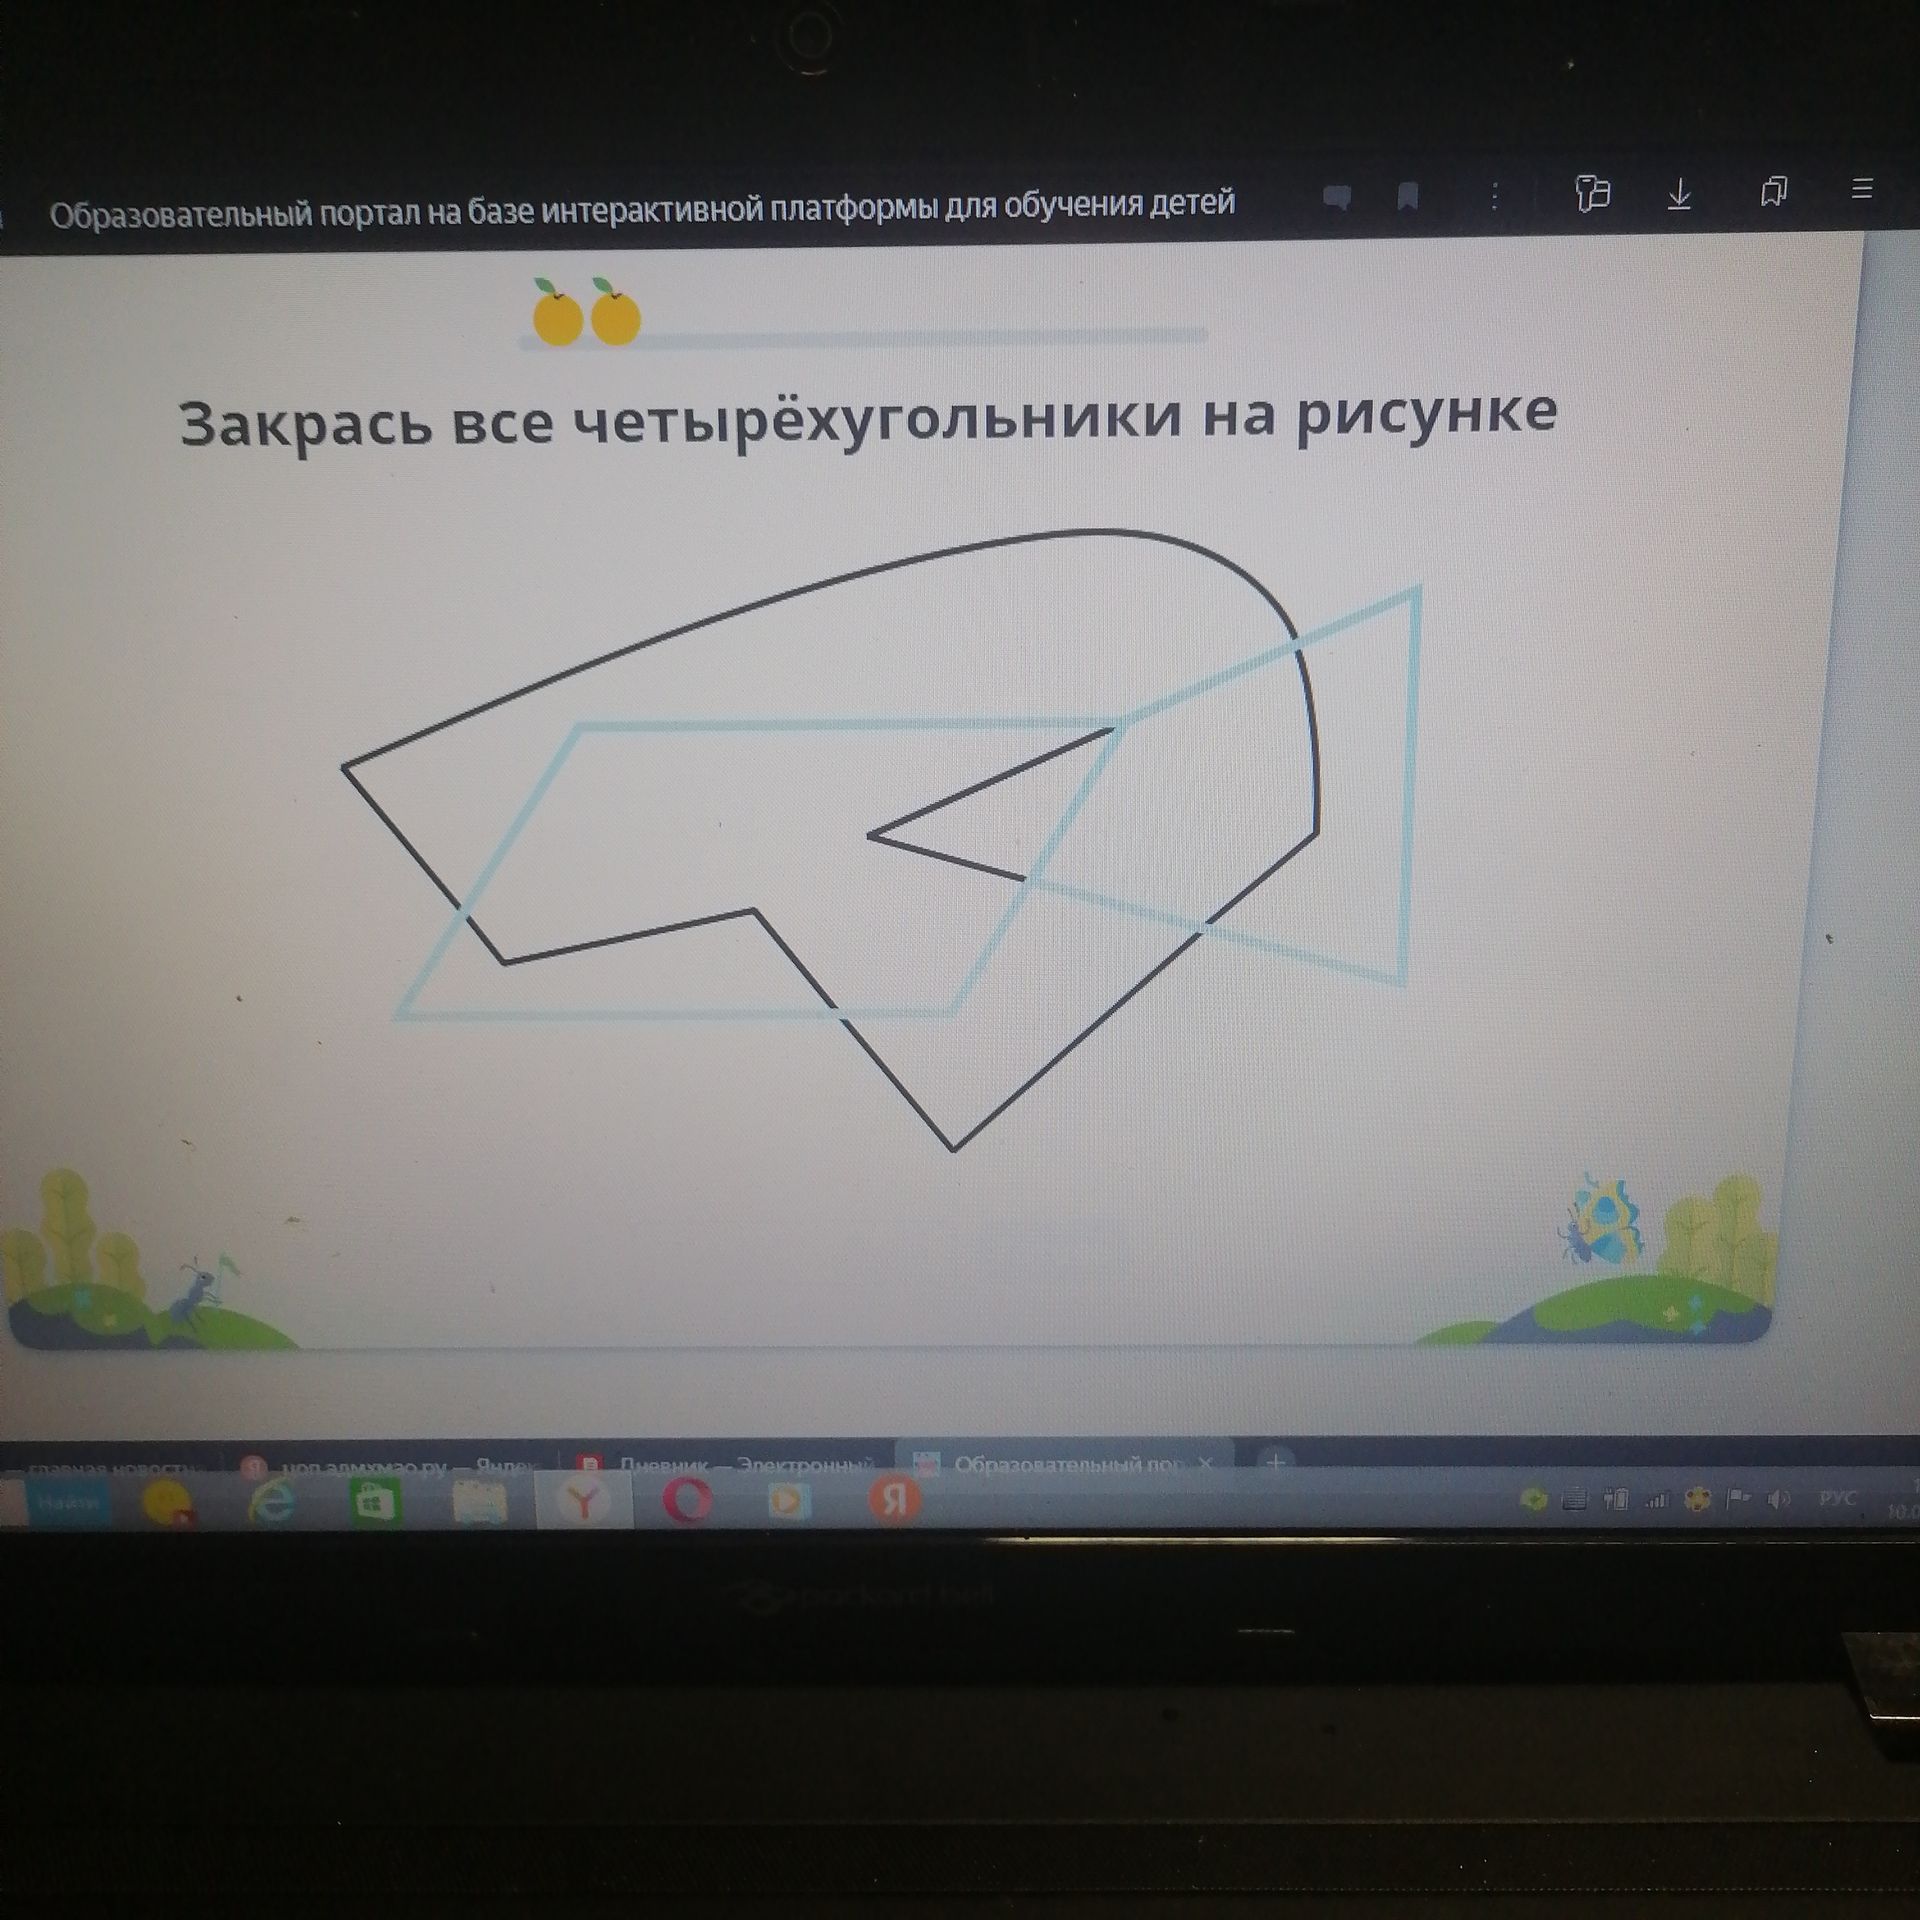Open the three-dot page options
The height and width of the screenshot is (1920, 1920).
(x=1494, y=195)
